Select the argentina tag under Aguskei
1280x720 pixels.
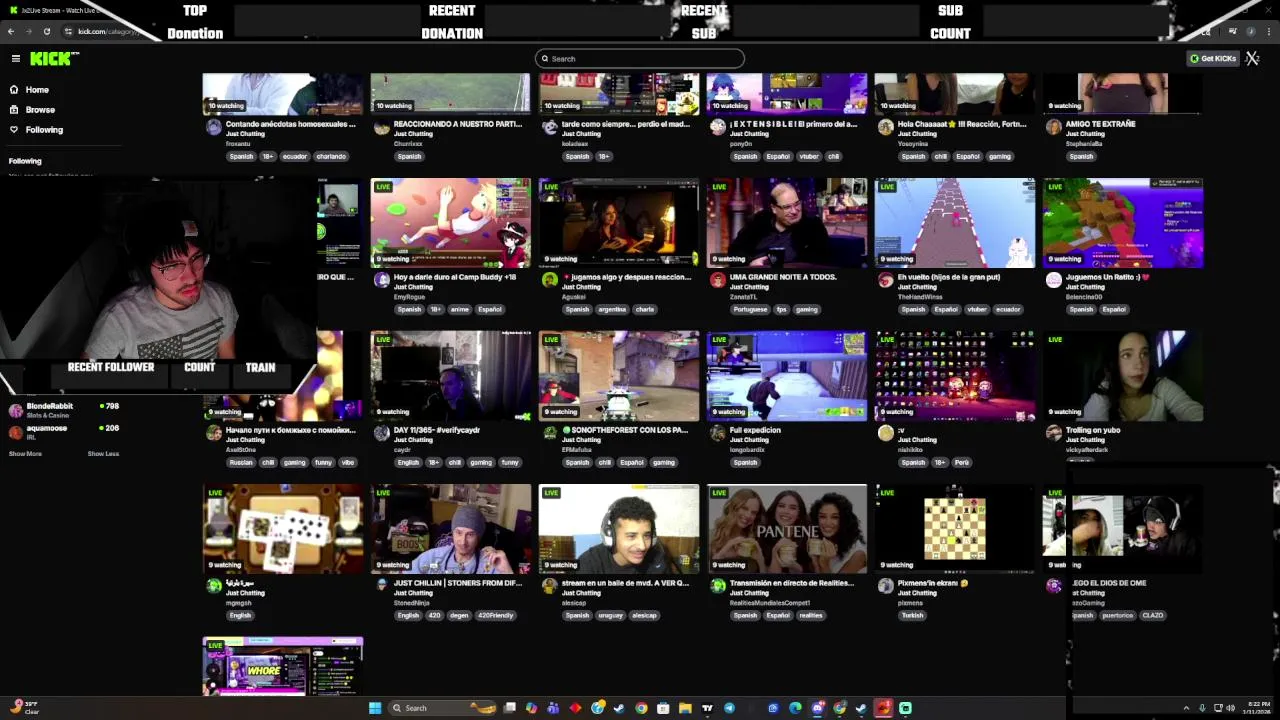[x=611, y=310]
